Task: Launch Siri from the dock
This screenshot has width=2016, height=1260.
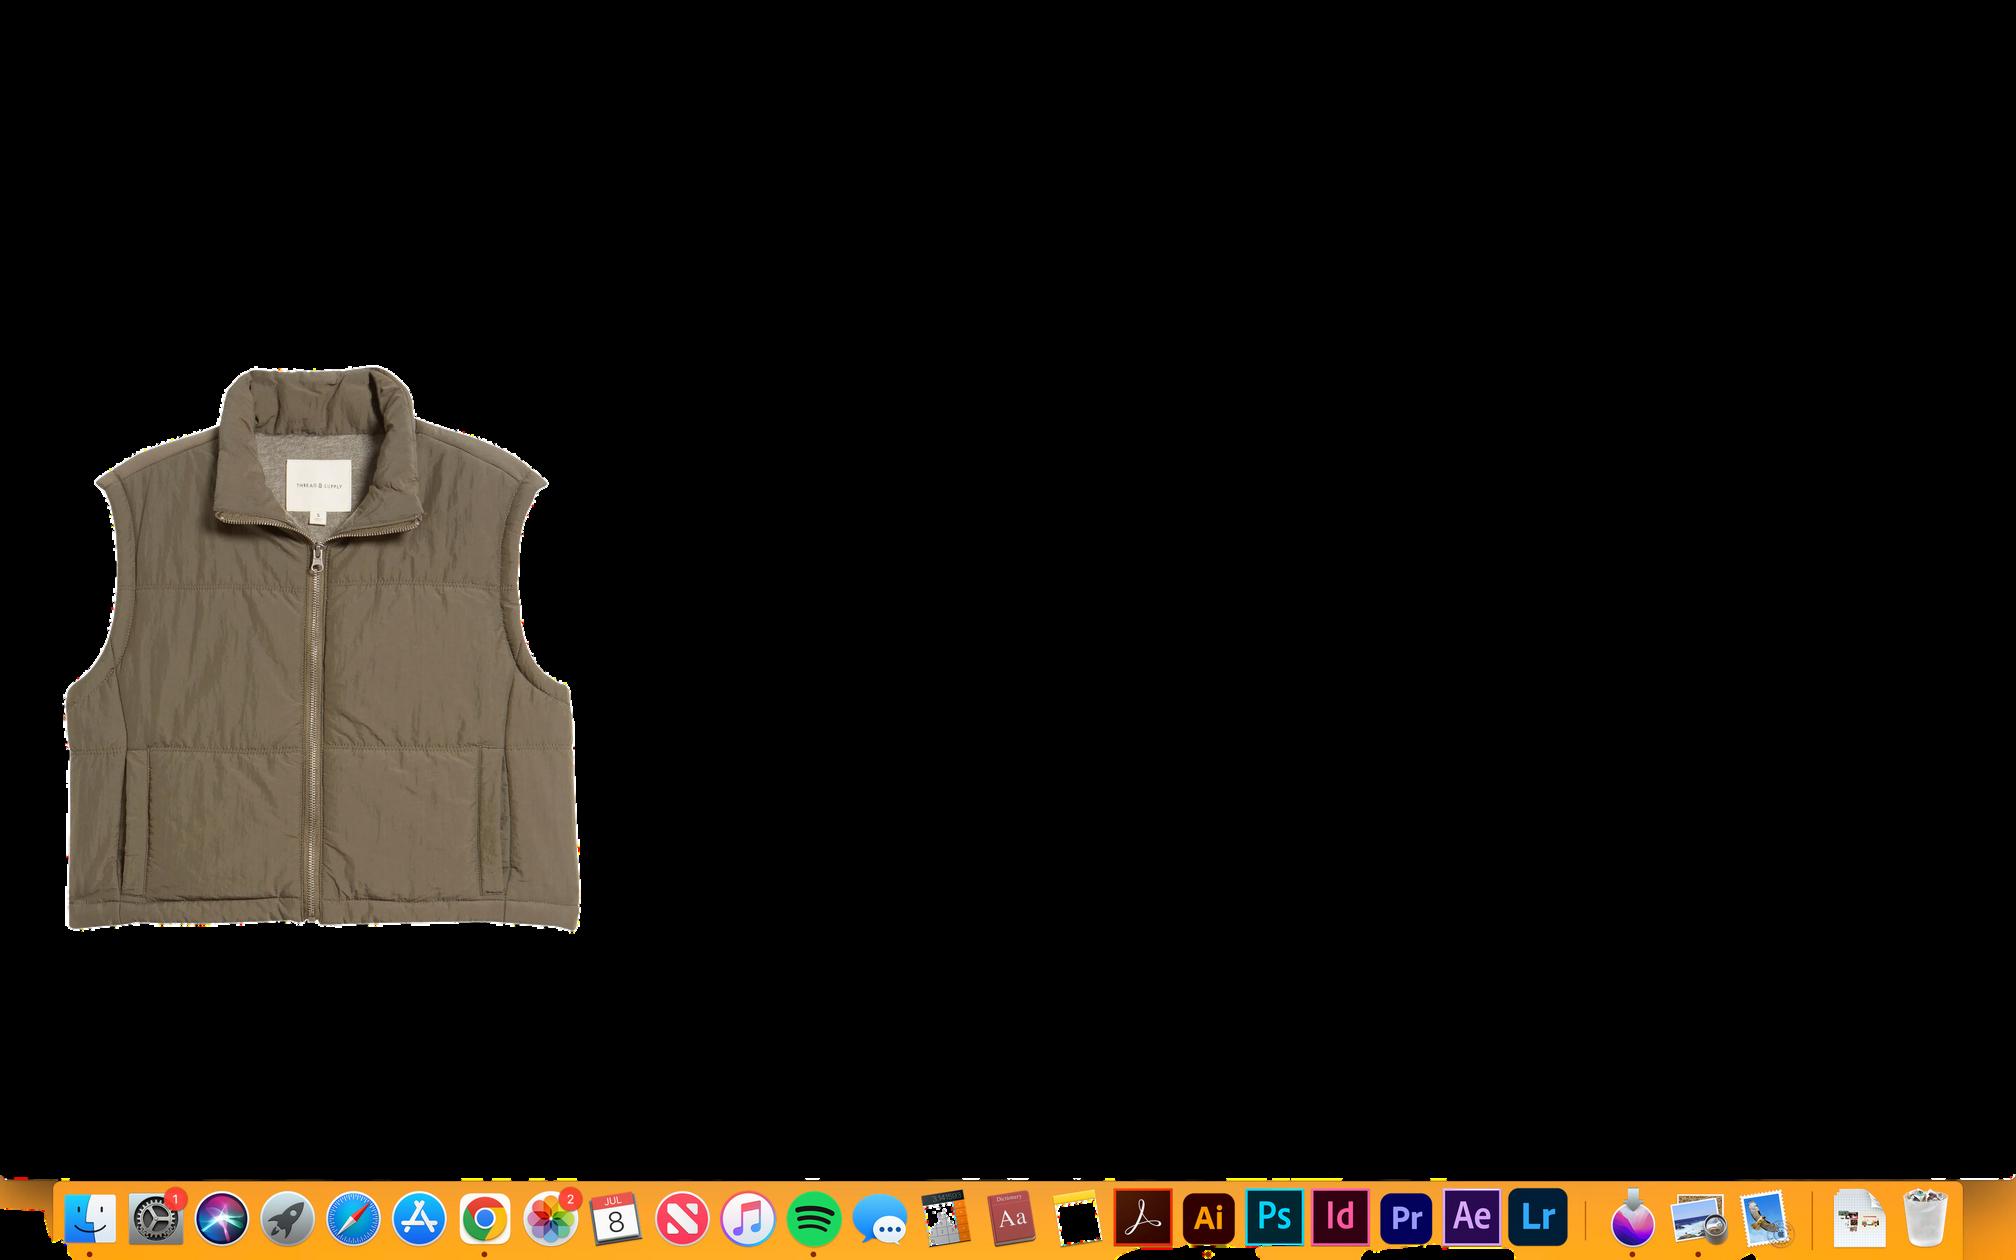Action: (x=222, y=1219)
